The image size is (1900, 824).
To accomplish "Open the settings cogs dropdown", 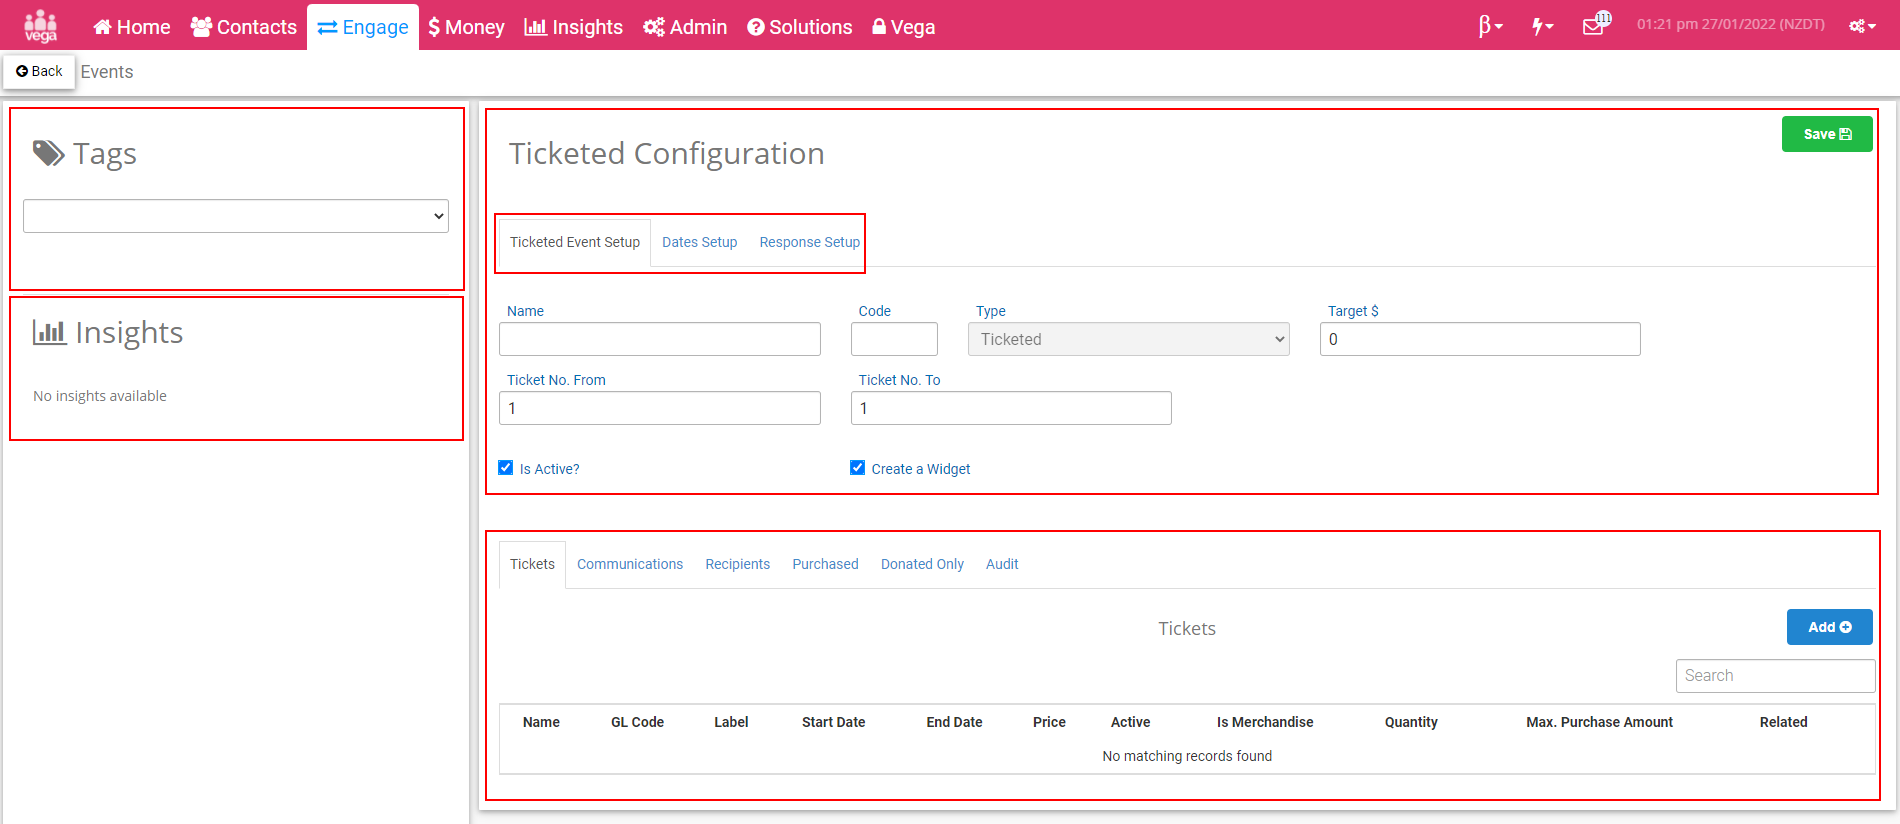I will pos(1862,26).
